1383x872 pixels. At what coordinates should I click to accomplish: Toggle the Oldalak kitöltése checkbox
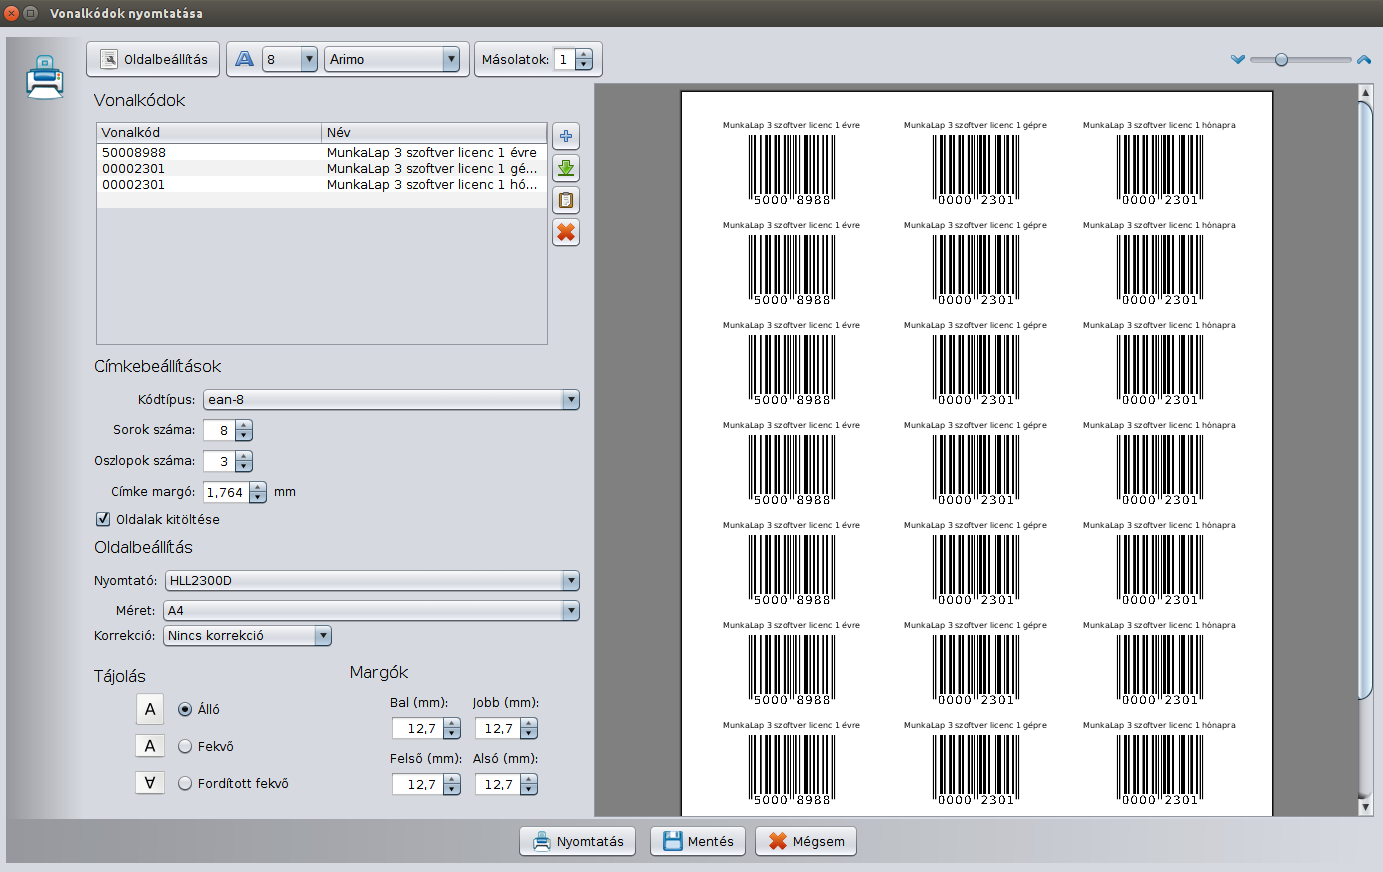click(103, 519)
